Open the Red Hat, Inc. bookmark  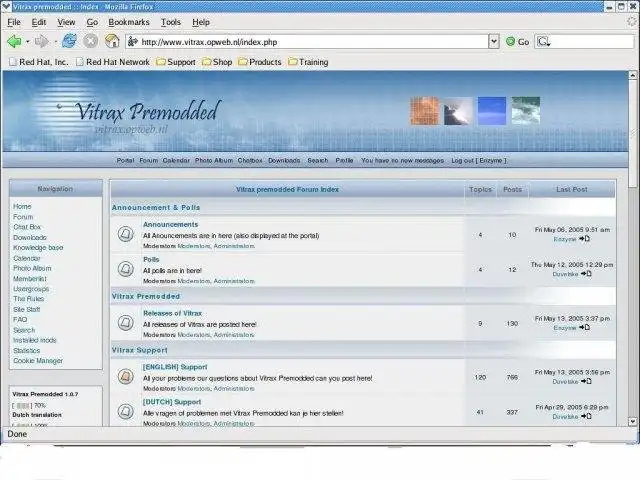coord(39,62)
